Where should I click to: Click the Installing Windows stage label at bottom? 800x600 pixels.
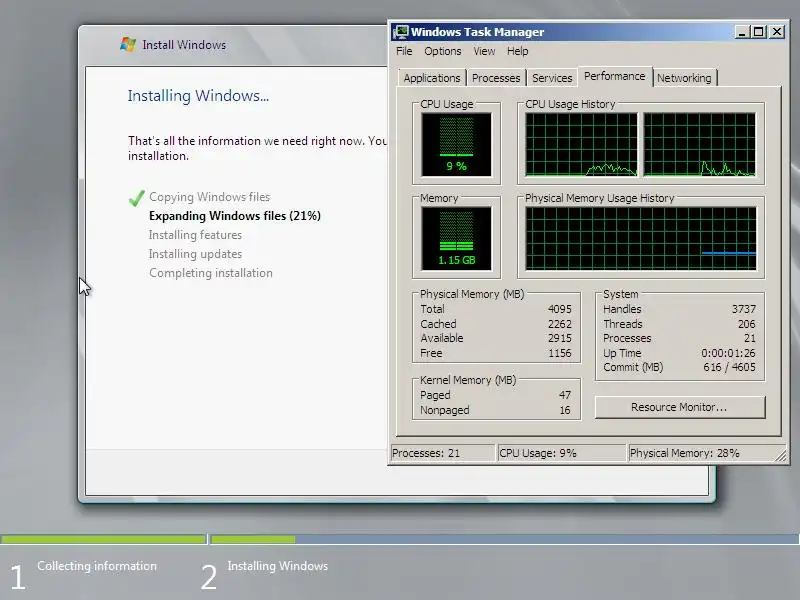[278, 566]
